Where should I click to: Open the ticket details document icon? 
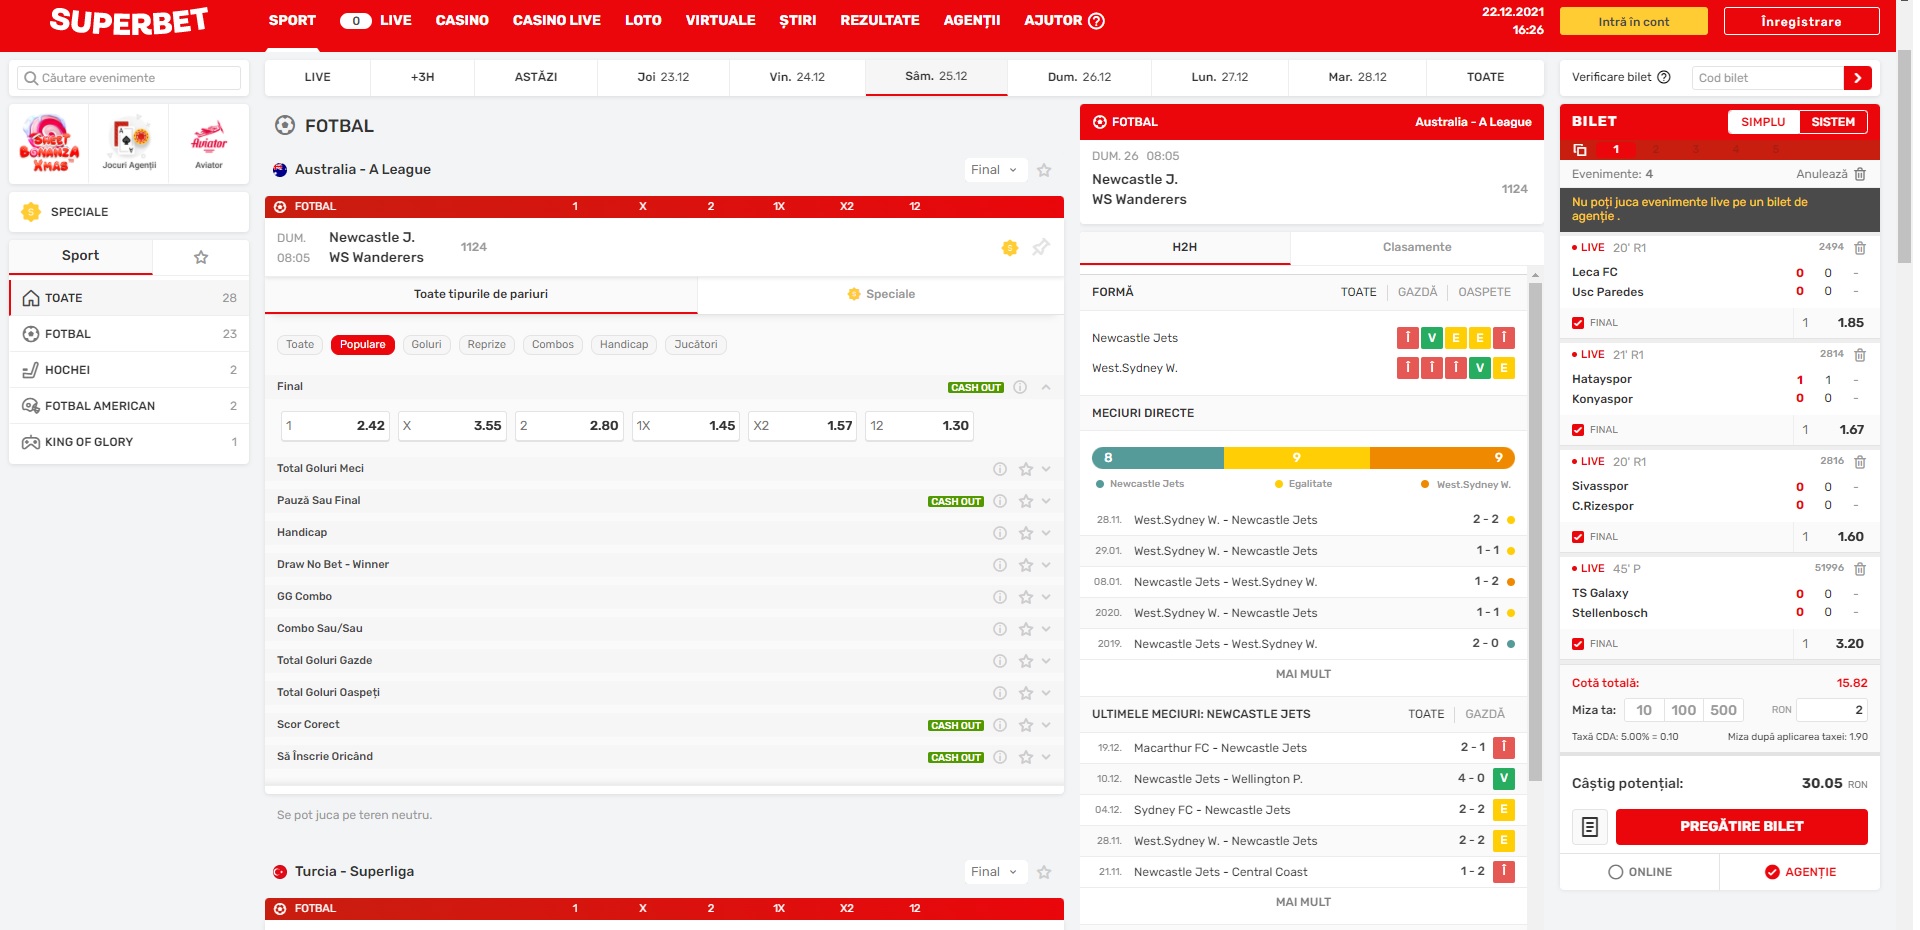coord(1590,827)
